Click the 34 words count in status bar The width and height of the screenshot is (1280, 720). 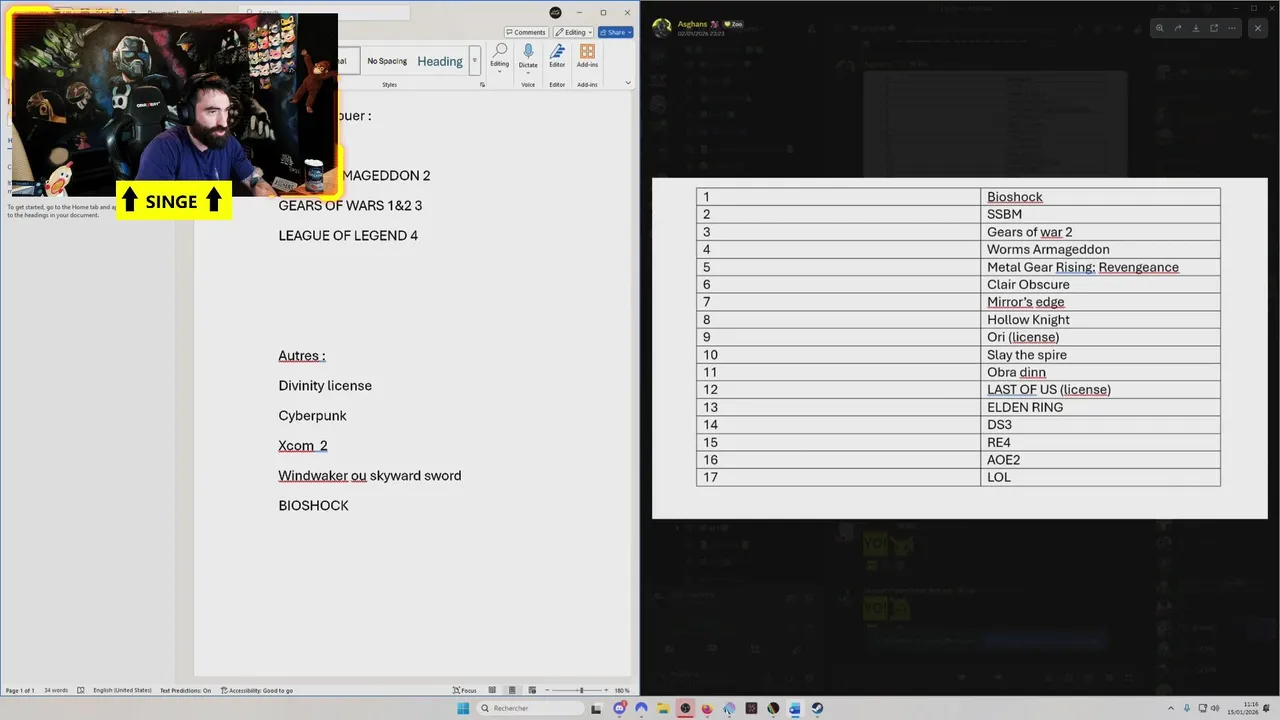[56, 690]
